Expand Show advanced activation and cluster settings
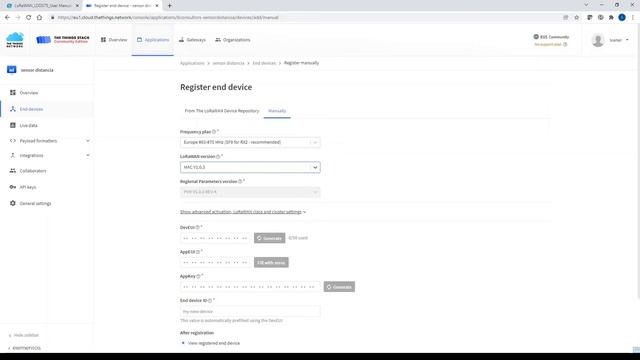This screenshot has height=360, width=640. pos(242,212)
